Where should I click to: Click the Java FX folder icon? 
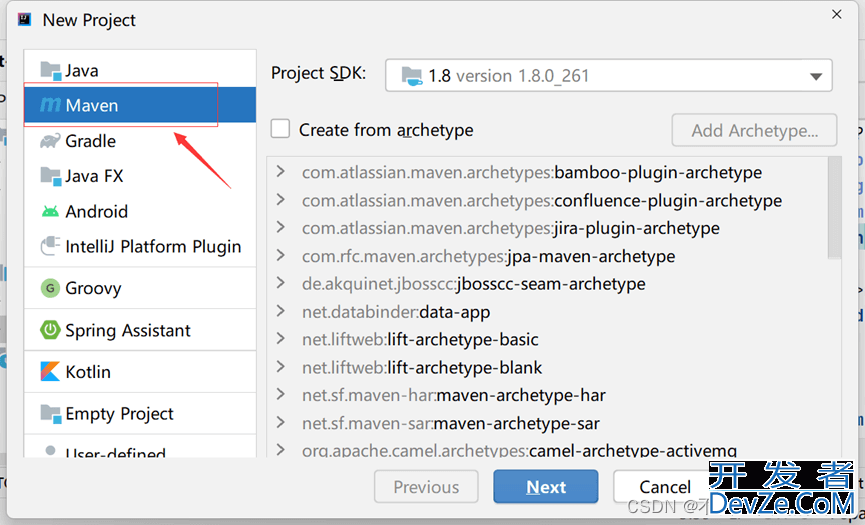pos(50,176)
